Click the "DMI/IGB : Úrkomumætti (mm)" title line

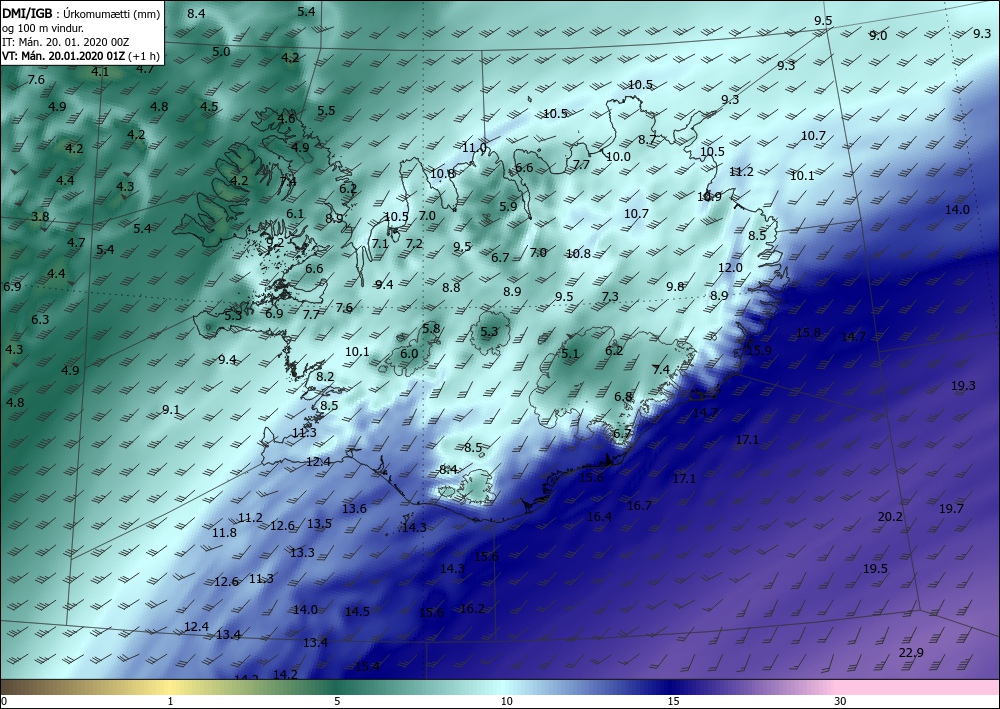[x=81, y=13]
